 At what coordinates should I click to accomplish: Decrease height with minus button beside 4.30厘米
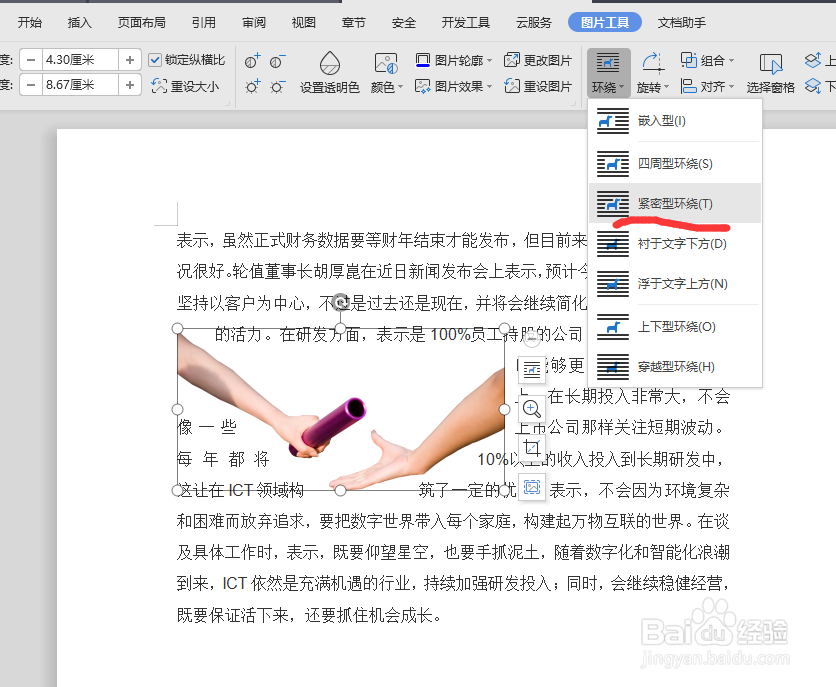point(31,60)
